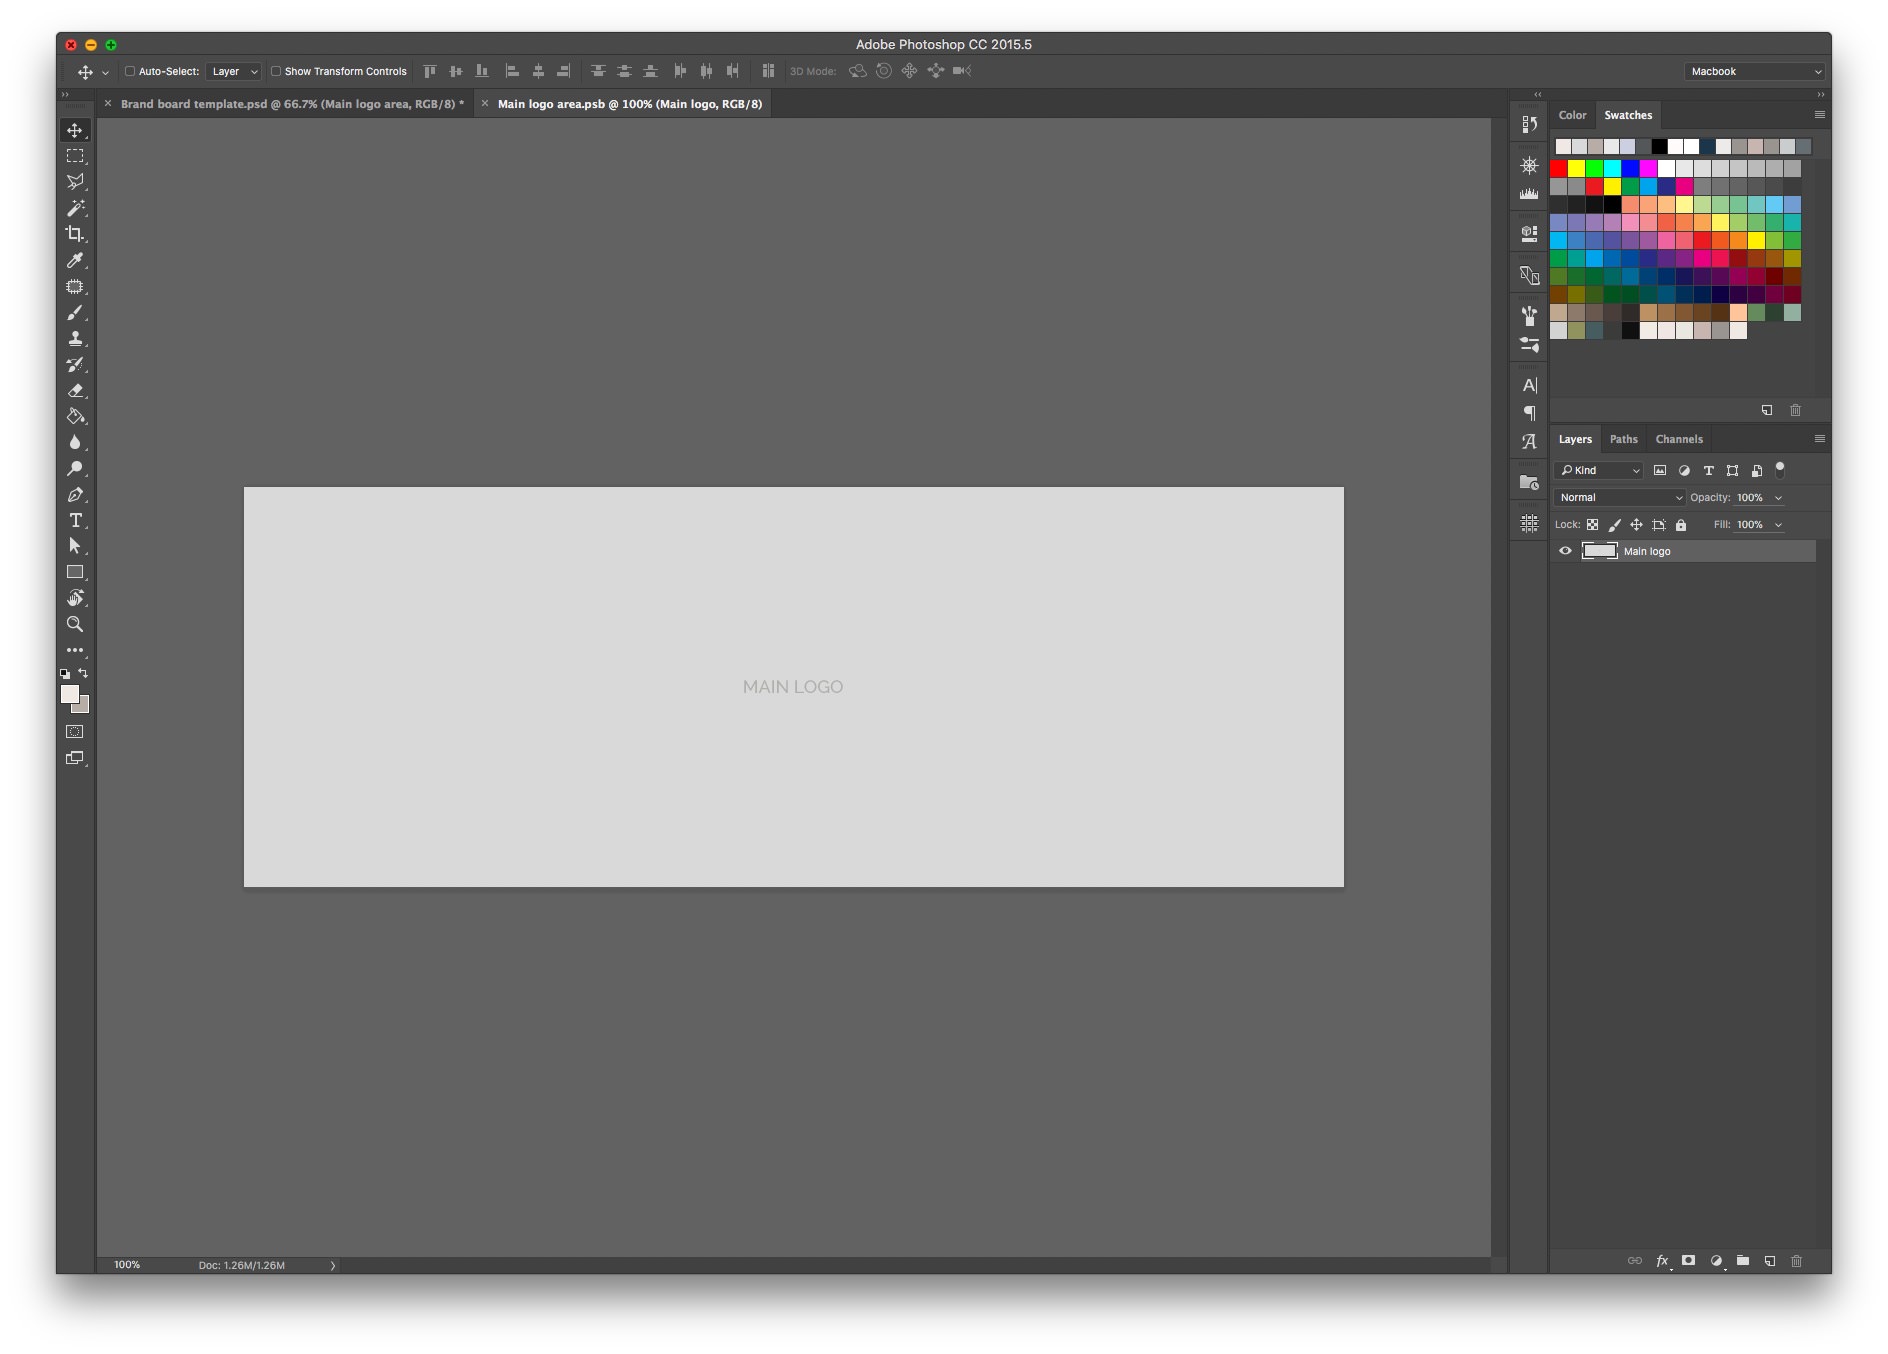1888x1354 pixels.
Task: Click the Opacity value field
Action: tap(1750, 497)
